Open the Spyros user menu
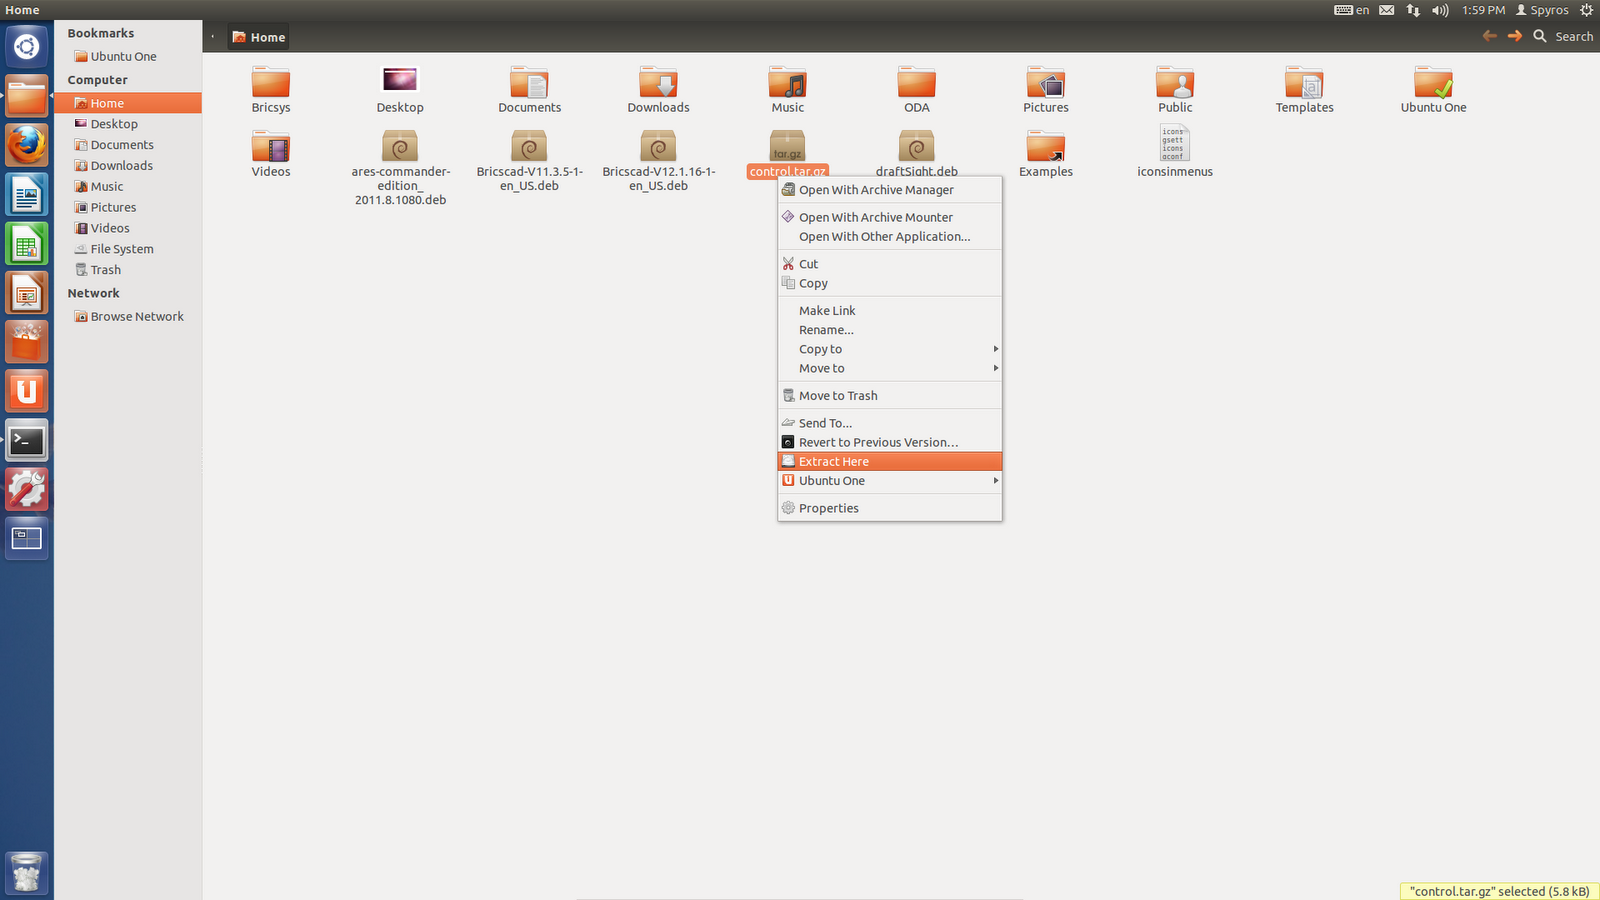 pyautogui.click(x=1542, y=10)
